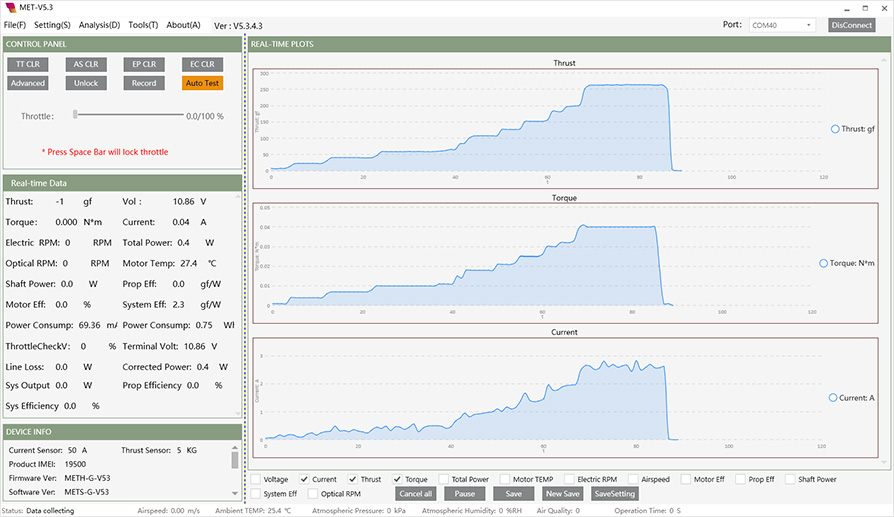Uncheck the Thrust plot checkbox

[353, 480]
